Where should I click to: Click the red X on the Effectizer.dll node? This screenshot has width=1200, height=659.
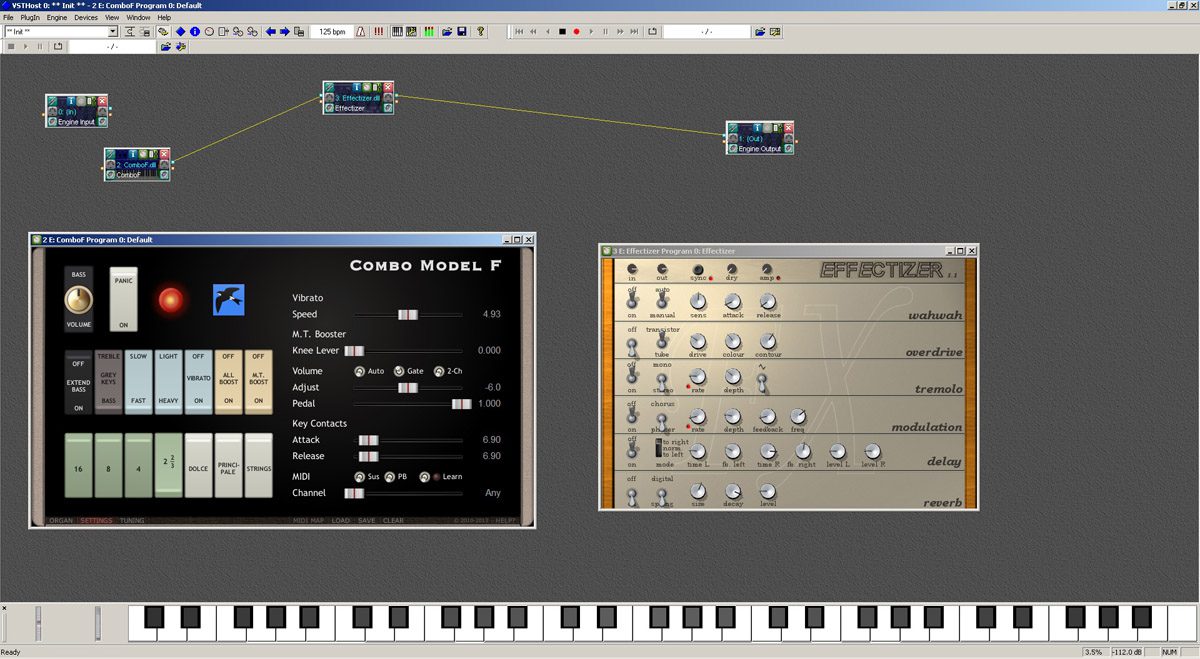(388, 87)
